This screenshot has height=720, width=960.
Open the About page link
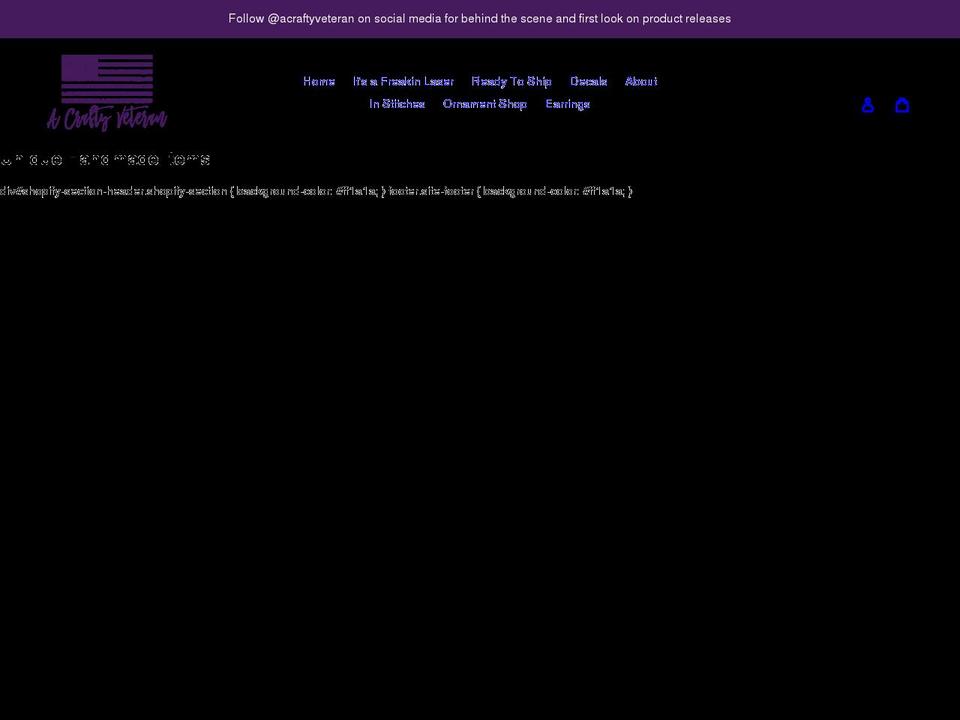641,81
